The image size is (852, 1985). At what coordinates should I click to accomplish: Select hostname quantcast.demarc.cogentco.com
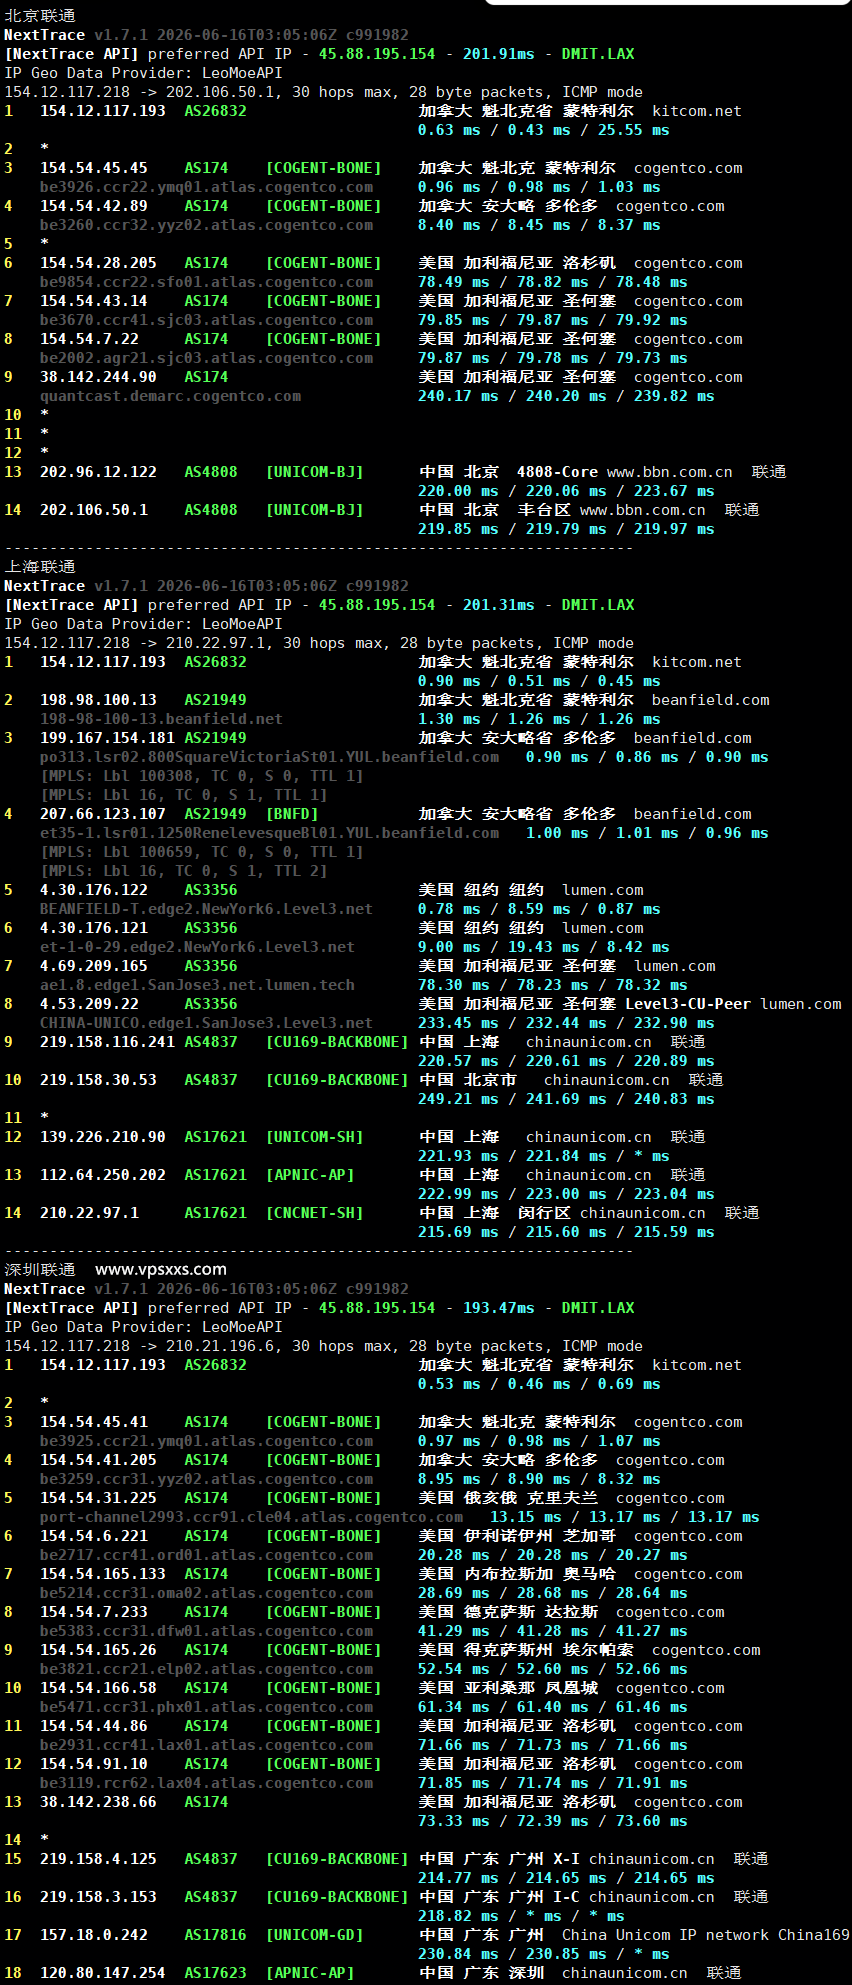171,396
